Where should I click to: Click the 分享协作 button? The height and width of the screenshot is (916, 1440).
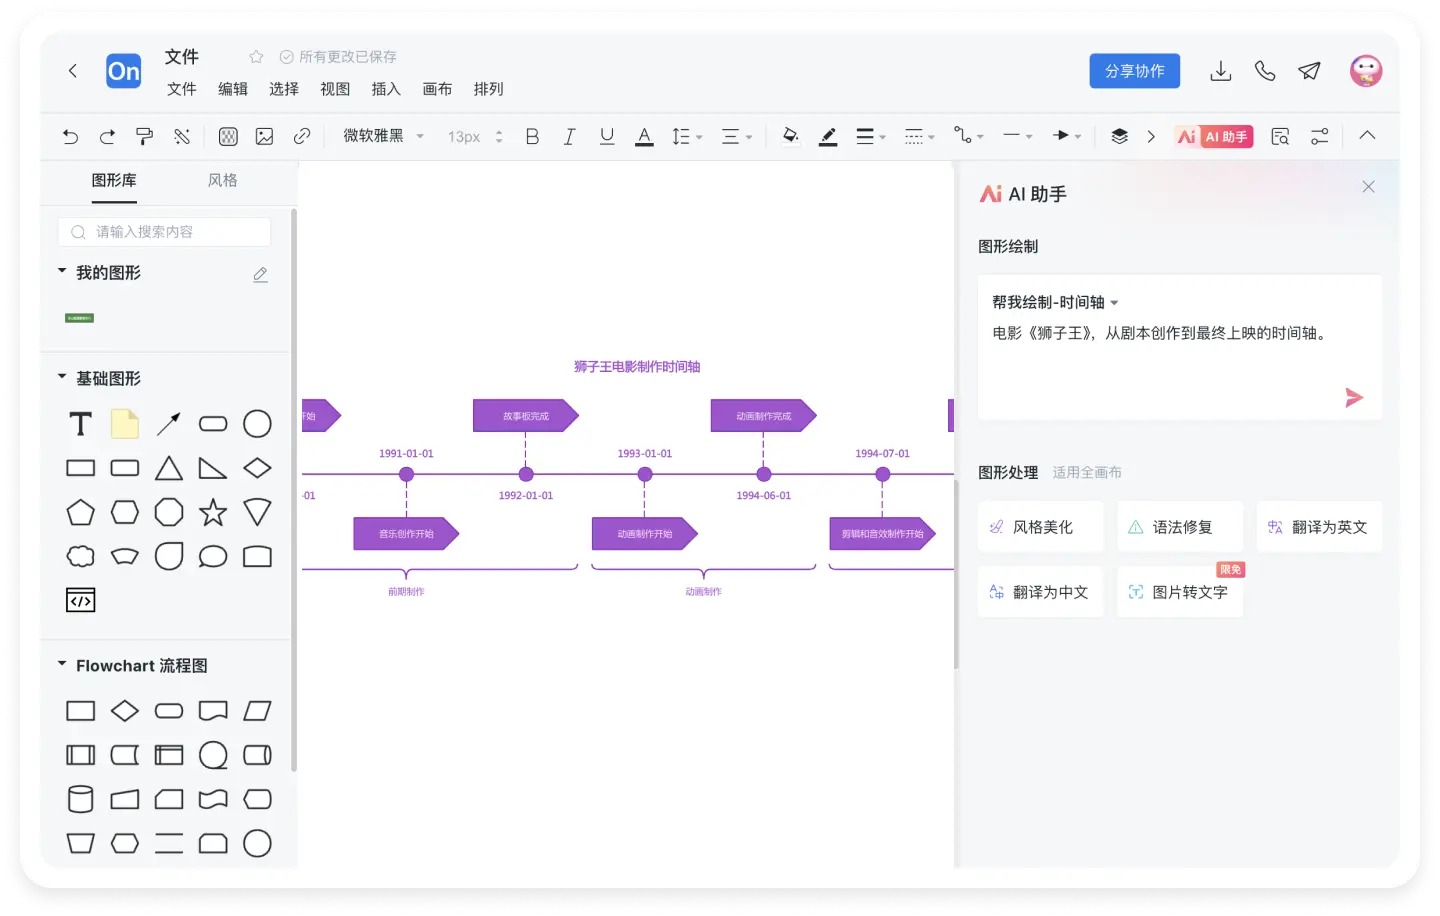tap(1134, 71)
